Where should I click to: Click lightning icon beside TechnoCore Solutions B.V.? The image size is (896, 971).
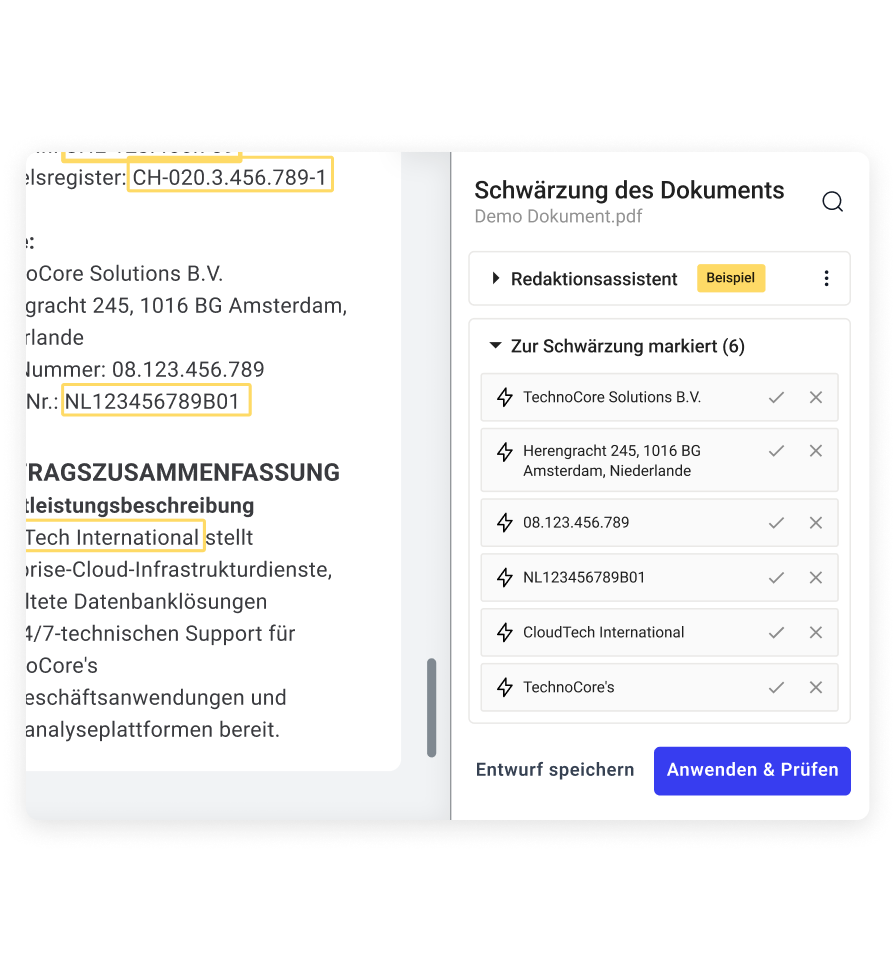(505, 397)
